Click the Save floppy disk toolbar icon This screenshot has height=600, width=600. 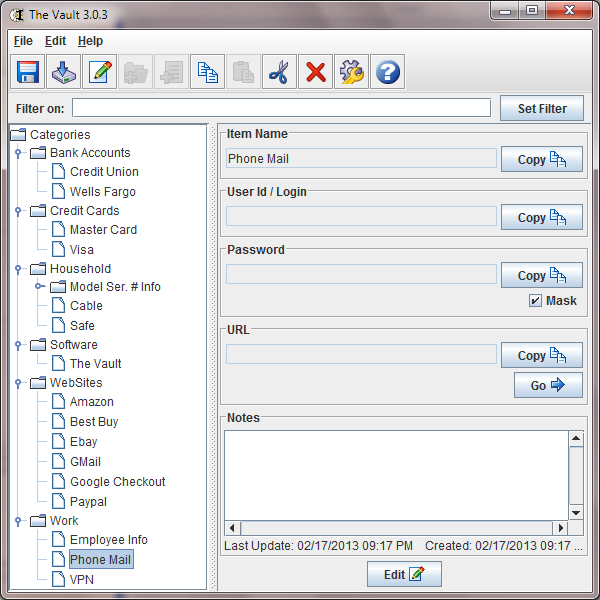tap(27, 72)
